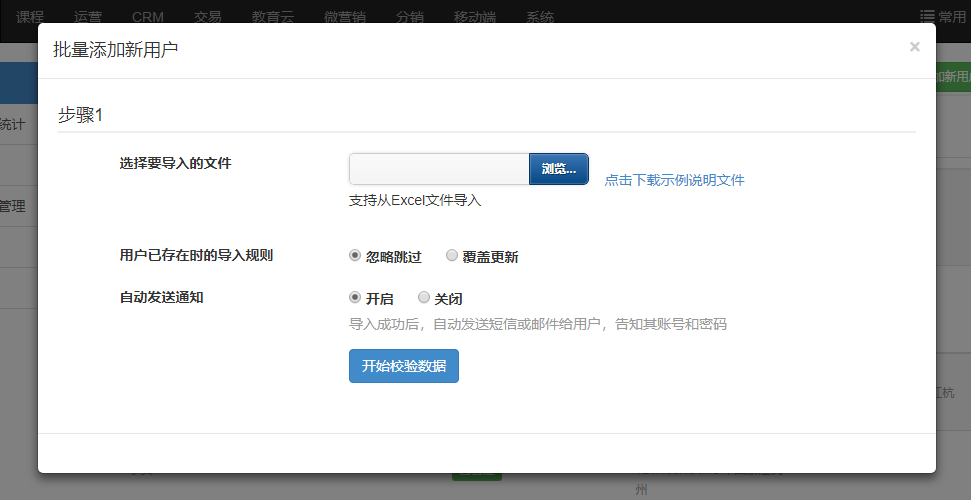Open the 课程 menu in top navigation

coord(30,17)
